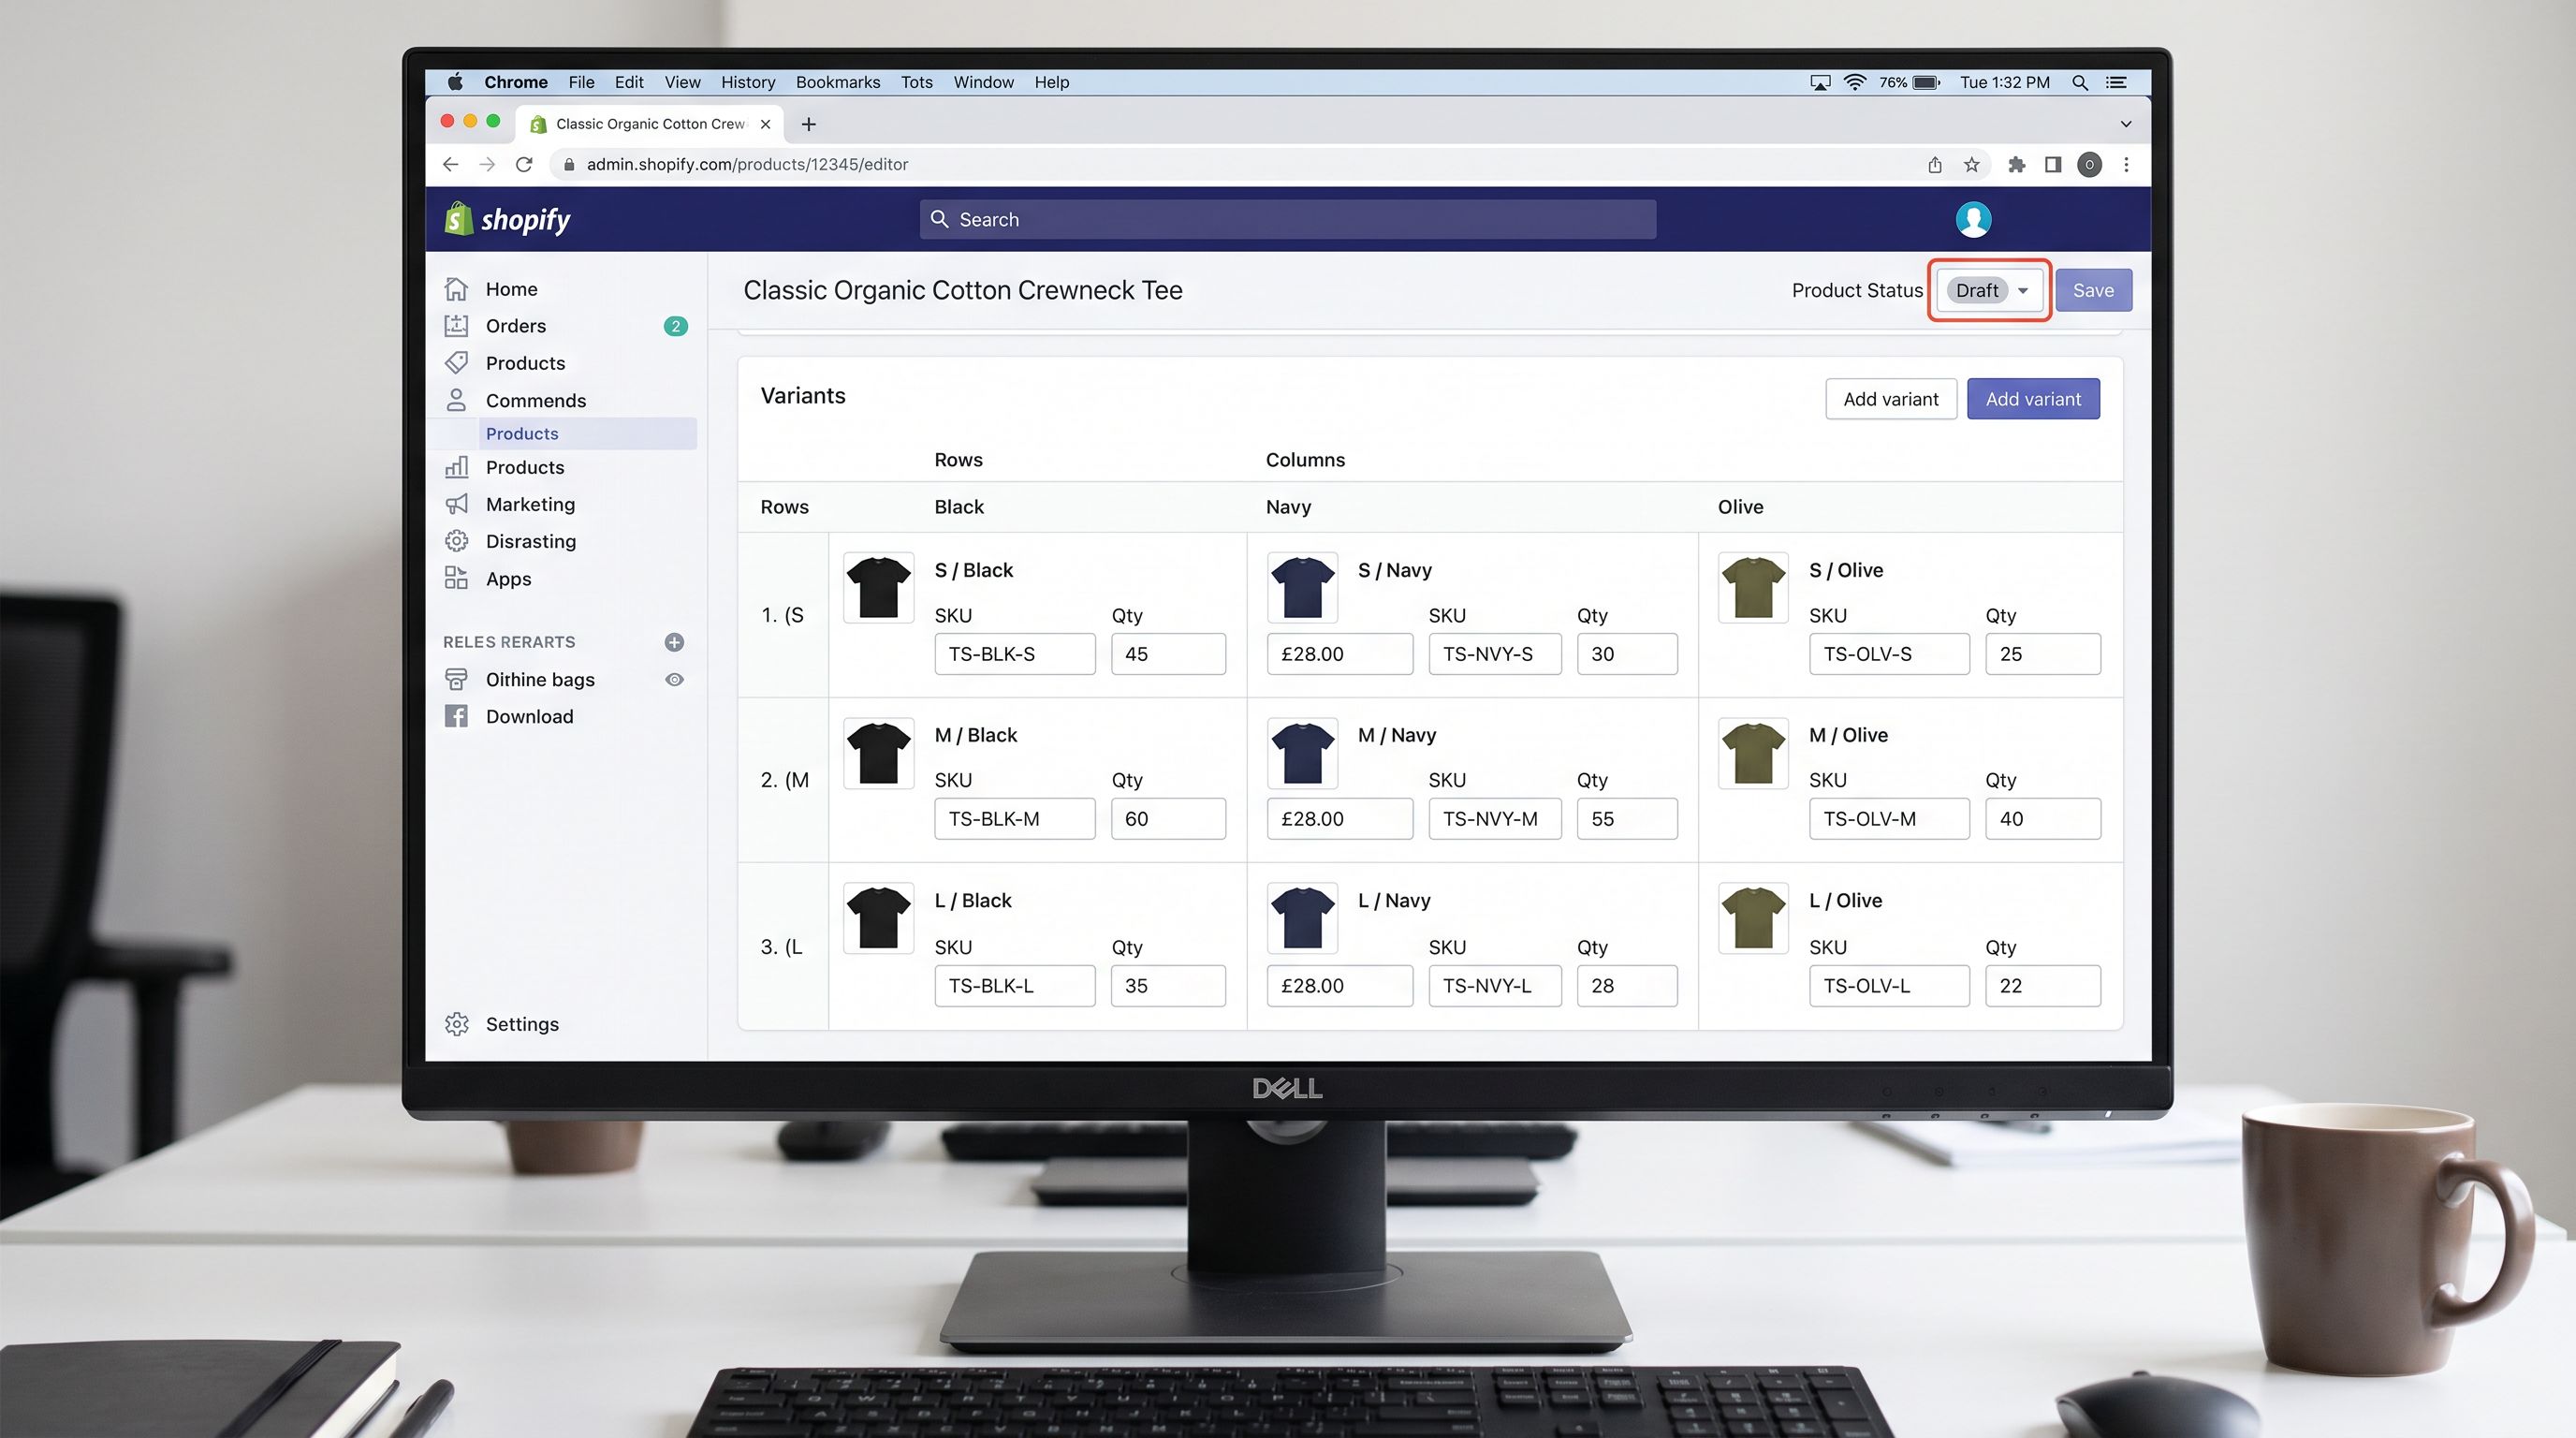Image resolution: width=2576 pixels, height=1438 pixels.
Task: Open a new browser tab
Action: coord(808,124)
